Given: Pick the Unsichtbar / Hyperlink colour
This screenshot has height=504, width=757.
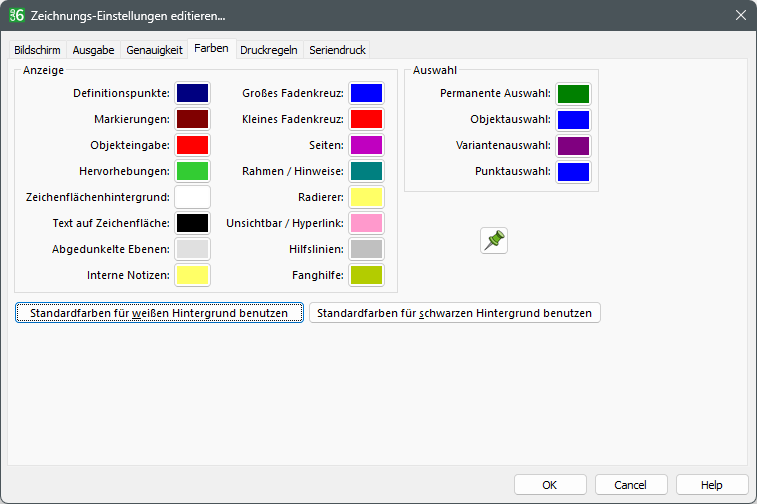Looking at the screenshot, I should click(x=366, y=224).
